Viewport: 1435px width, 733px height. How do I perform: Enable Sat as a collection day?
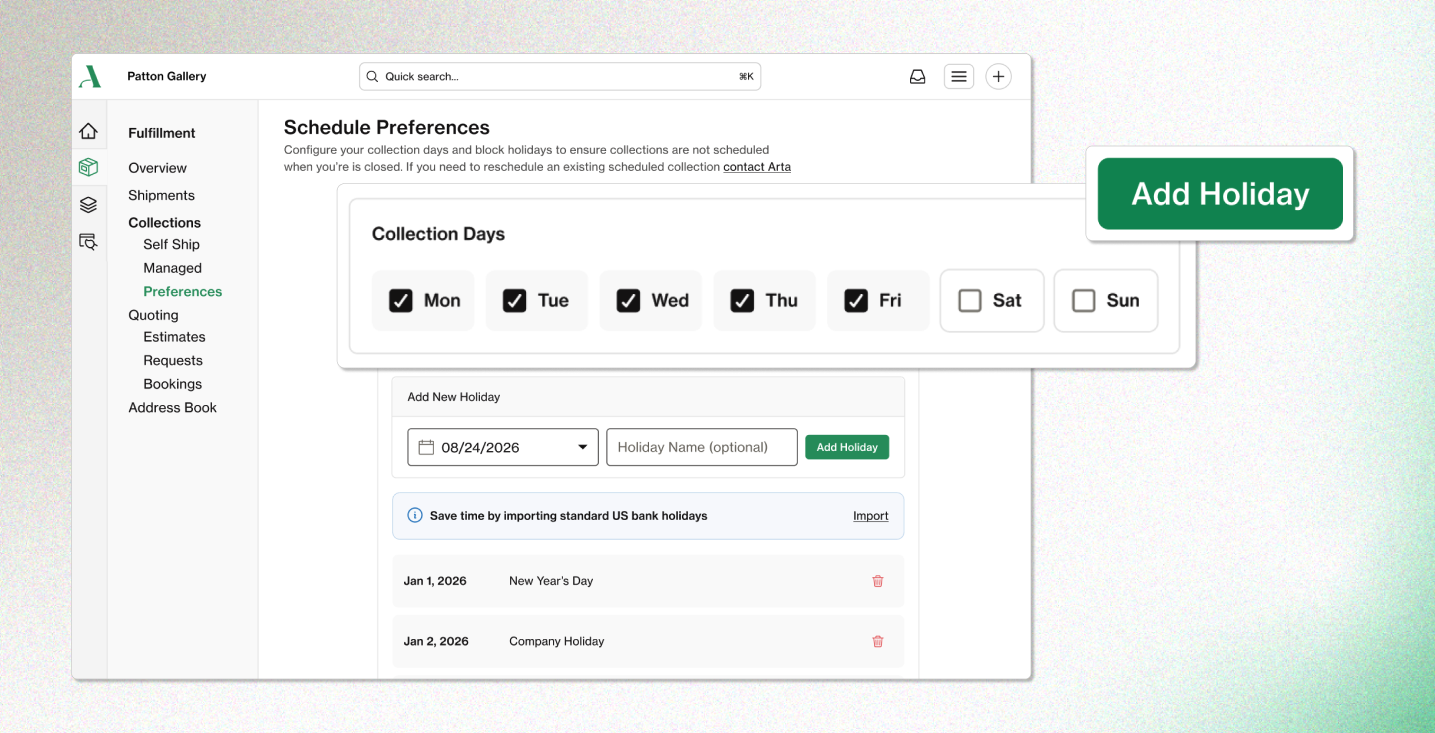point(970,301)
